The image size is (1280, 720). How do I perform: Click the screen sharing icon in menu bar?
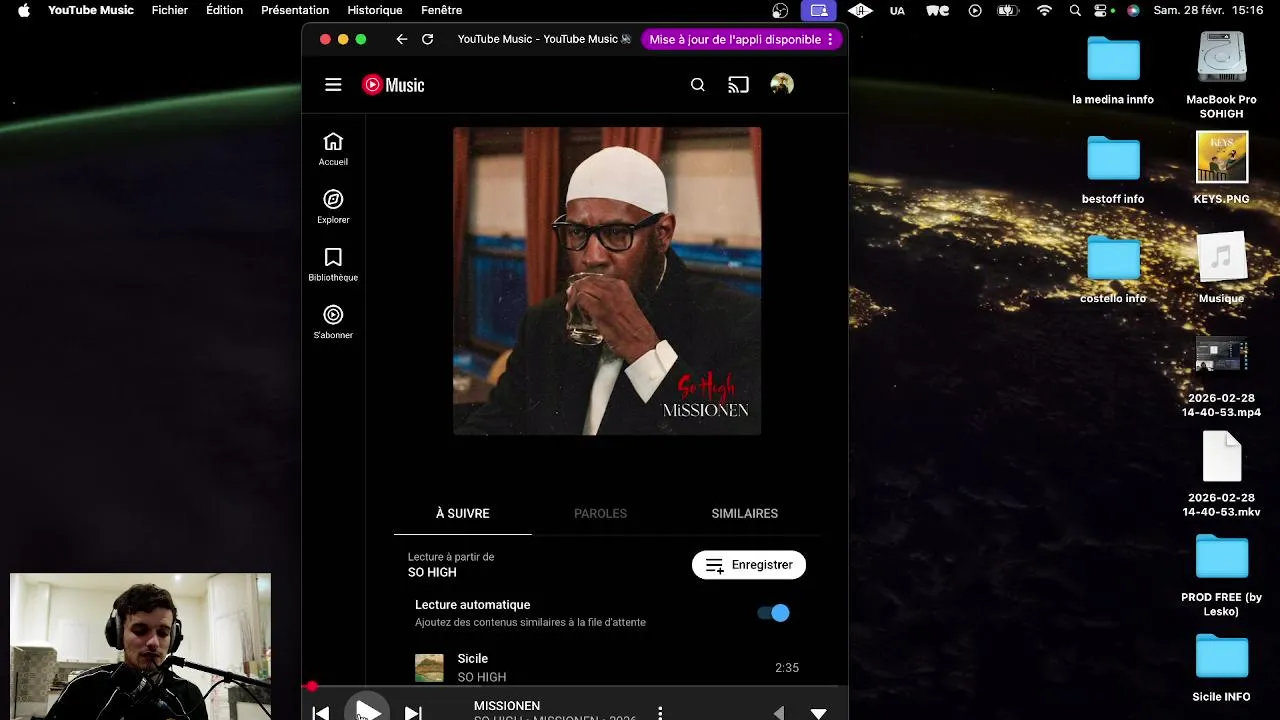coord(819,10)
